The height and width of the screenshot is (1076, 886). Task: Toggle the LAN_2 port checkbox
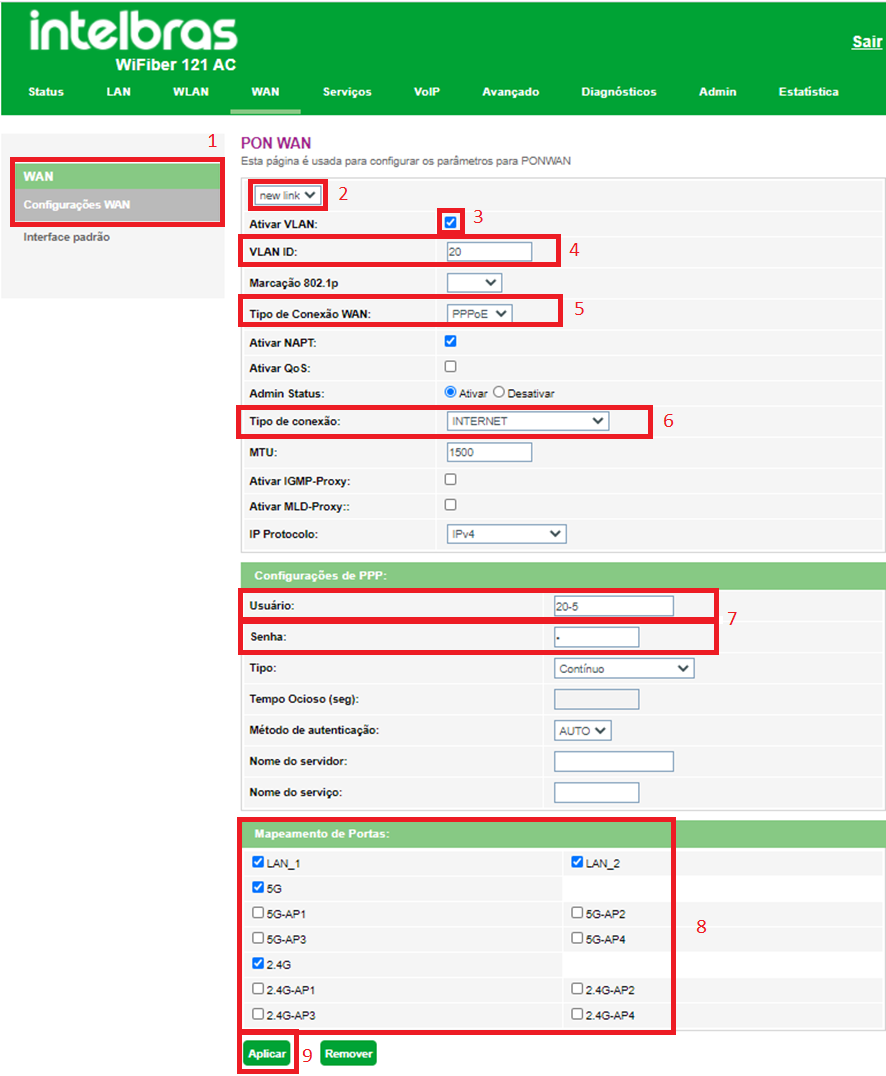(577, 862)
